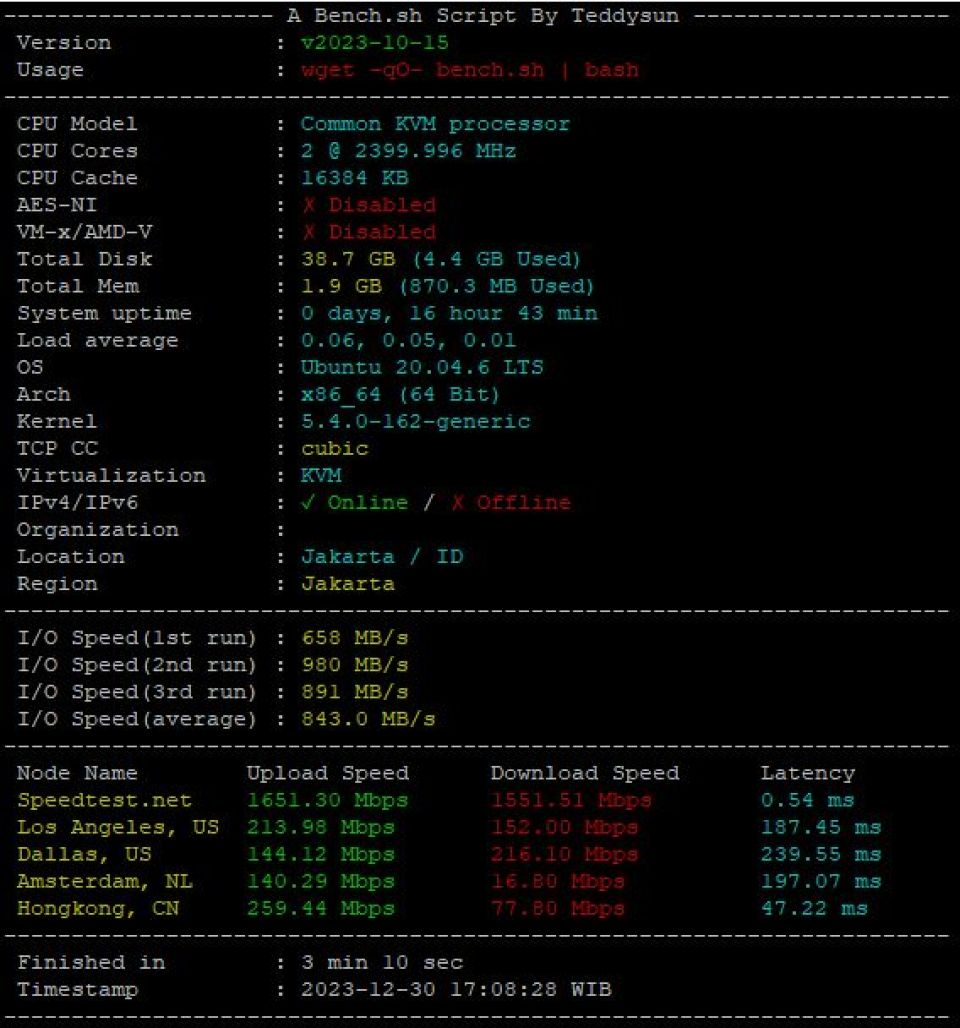Select the version text v2023-10-15
Image resolution: width=960 pixels, height=1028 pixels.
374,43
